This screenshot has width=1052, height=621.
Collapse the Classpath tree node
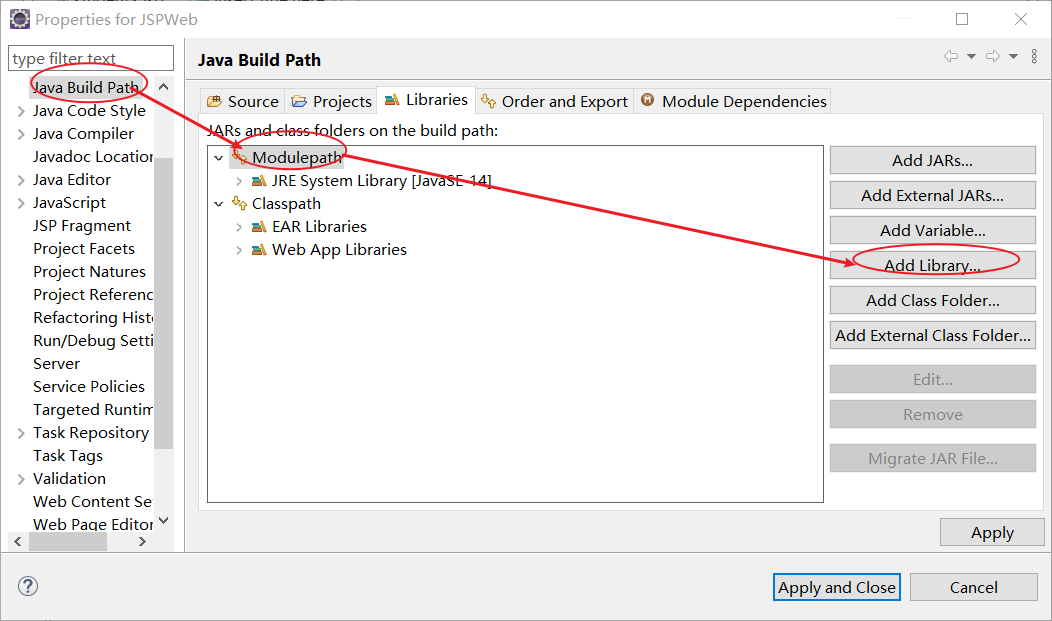coord(219,204)
